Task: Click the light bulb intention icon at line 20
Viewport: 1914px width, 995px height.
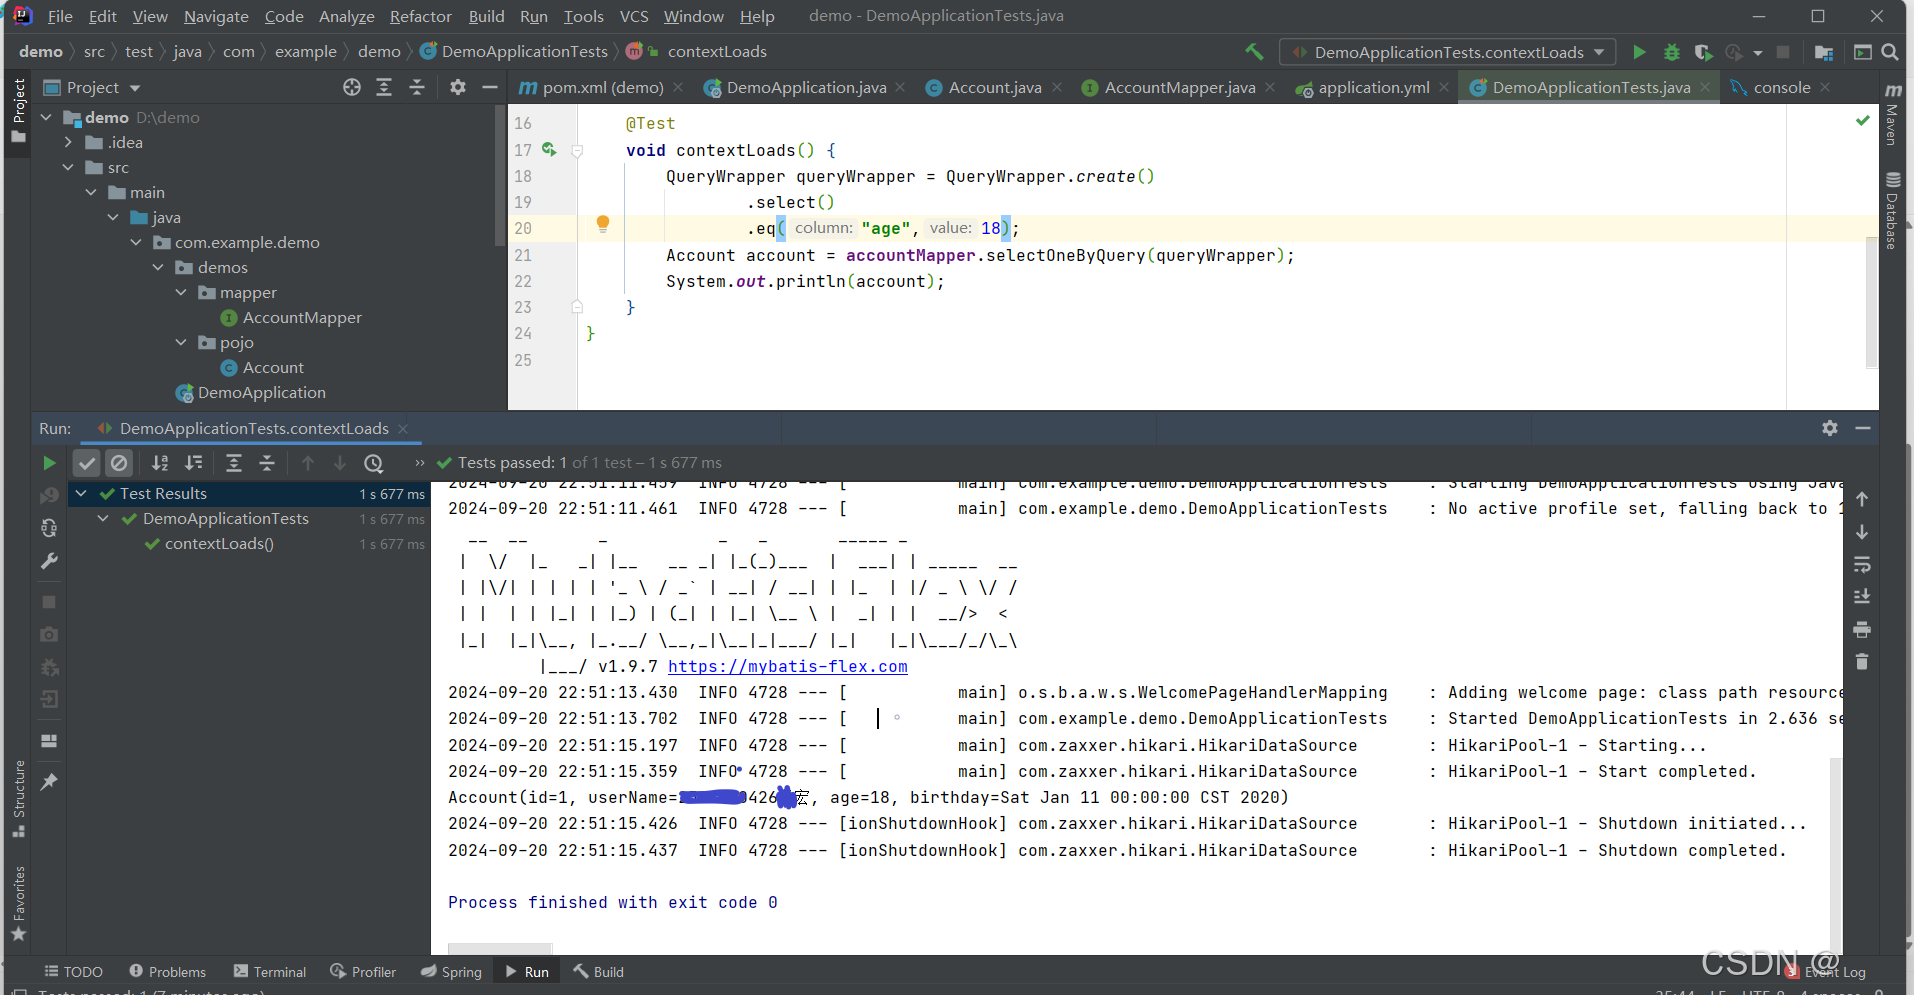Action: [603, 224]
